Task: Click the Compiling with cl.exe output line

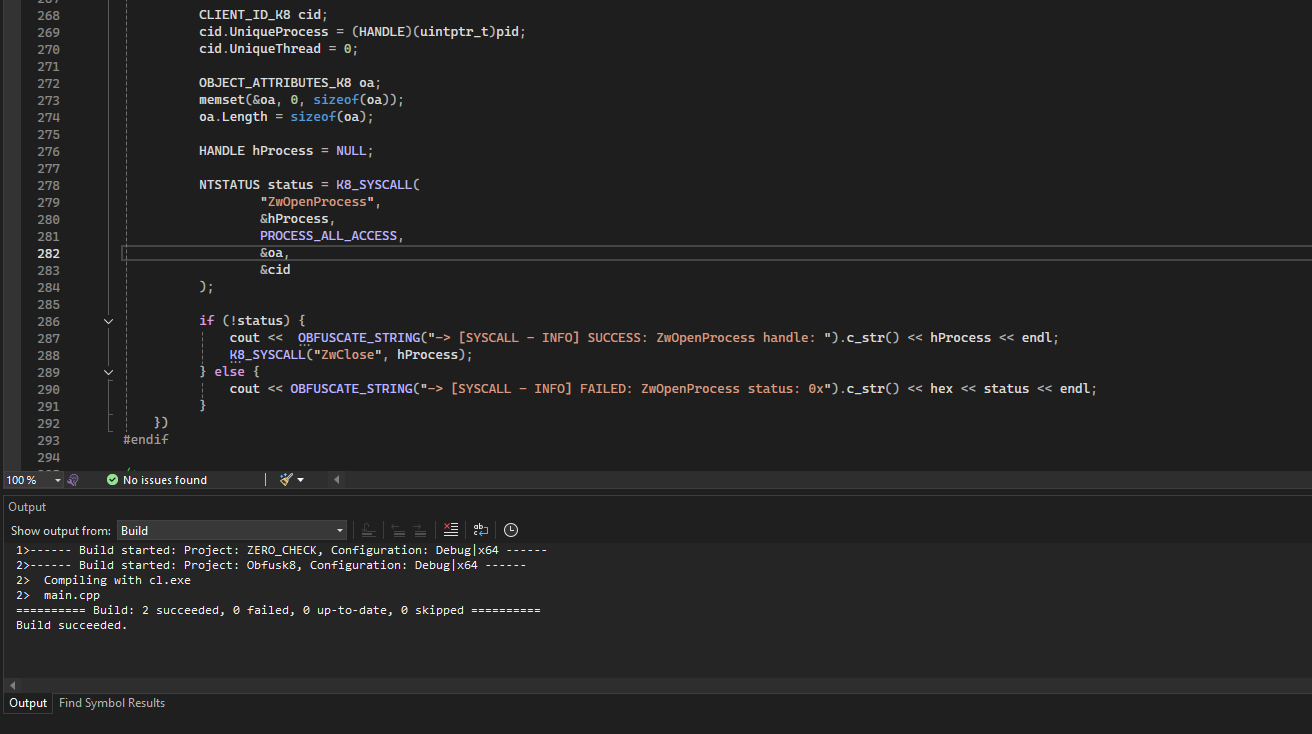Action: 117,580
